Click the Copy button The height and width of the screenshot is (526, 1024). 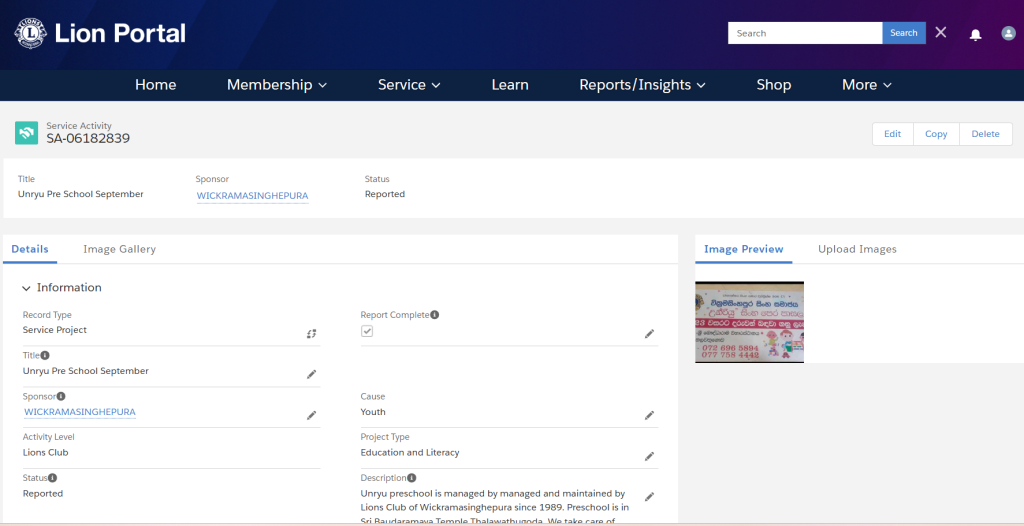click(936, 134)
